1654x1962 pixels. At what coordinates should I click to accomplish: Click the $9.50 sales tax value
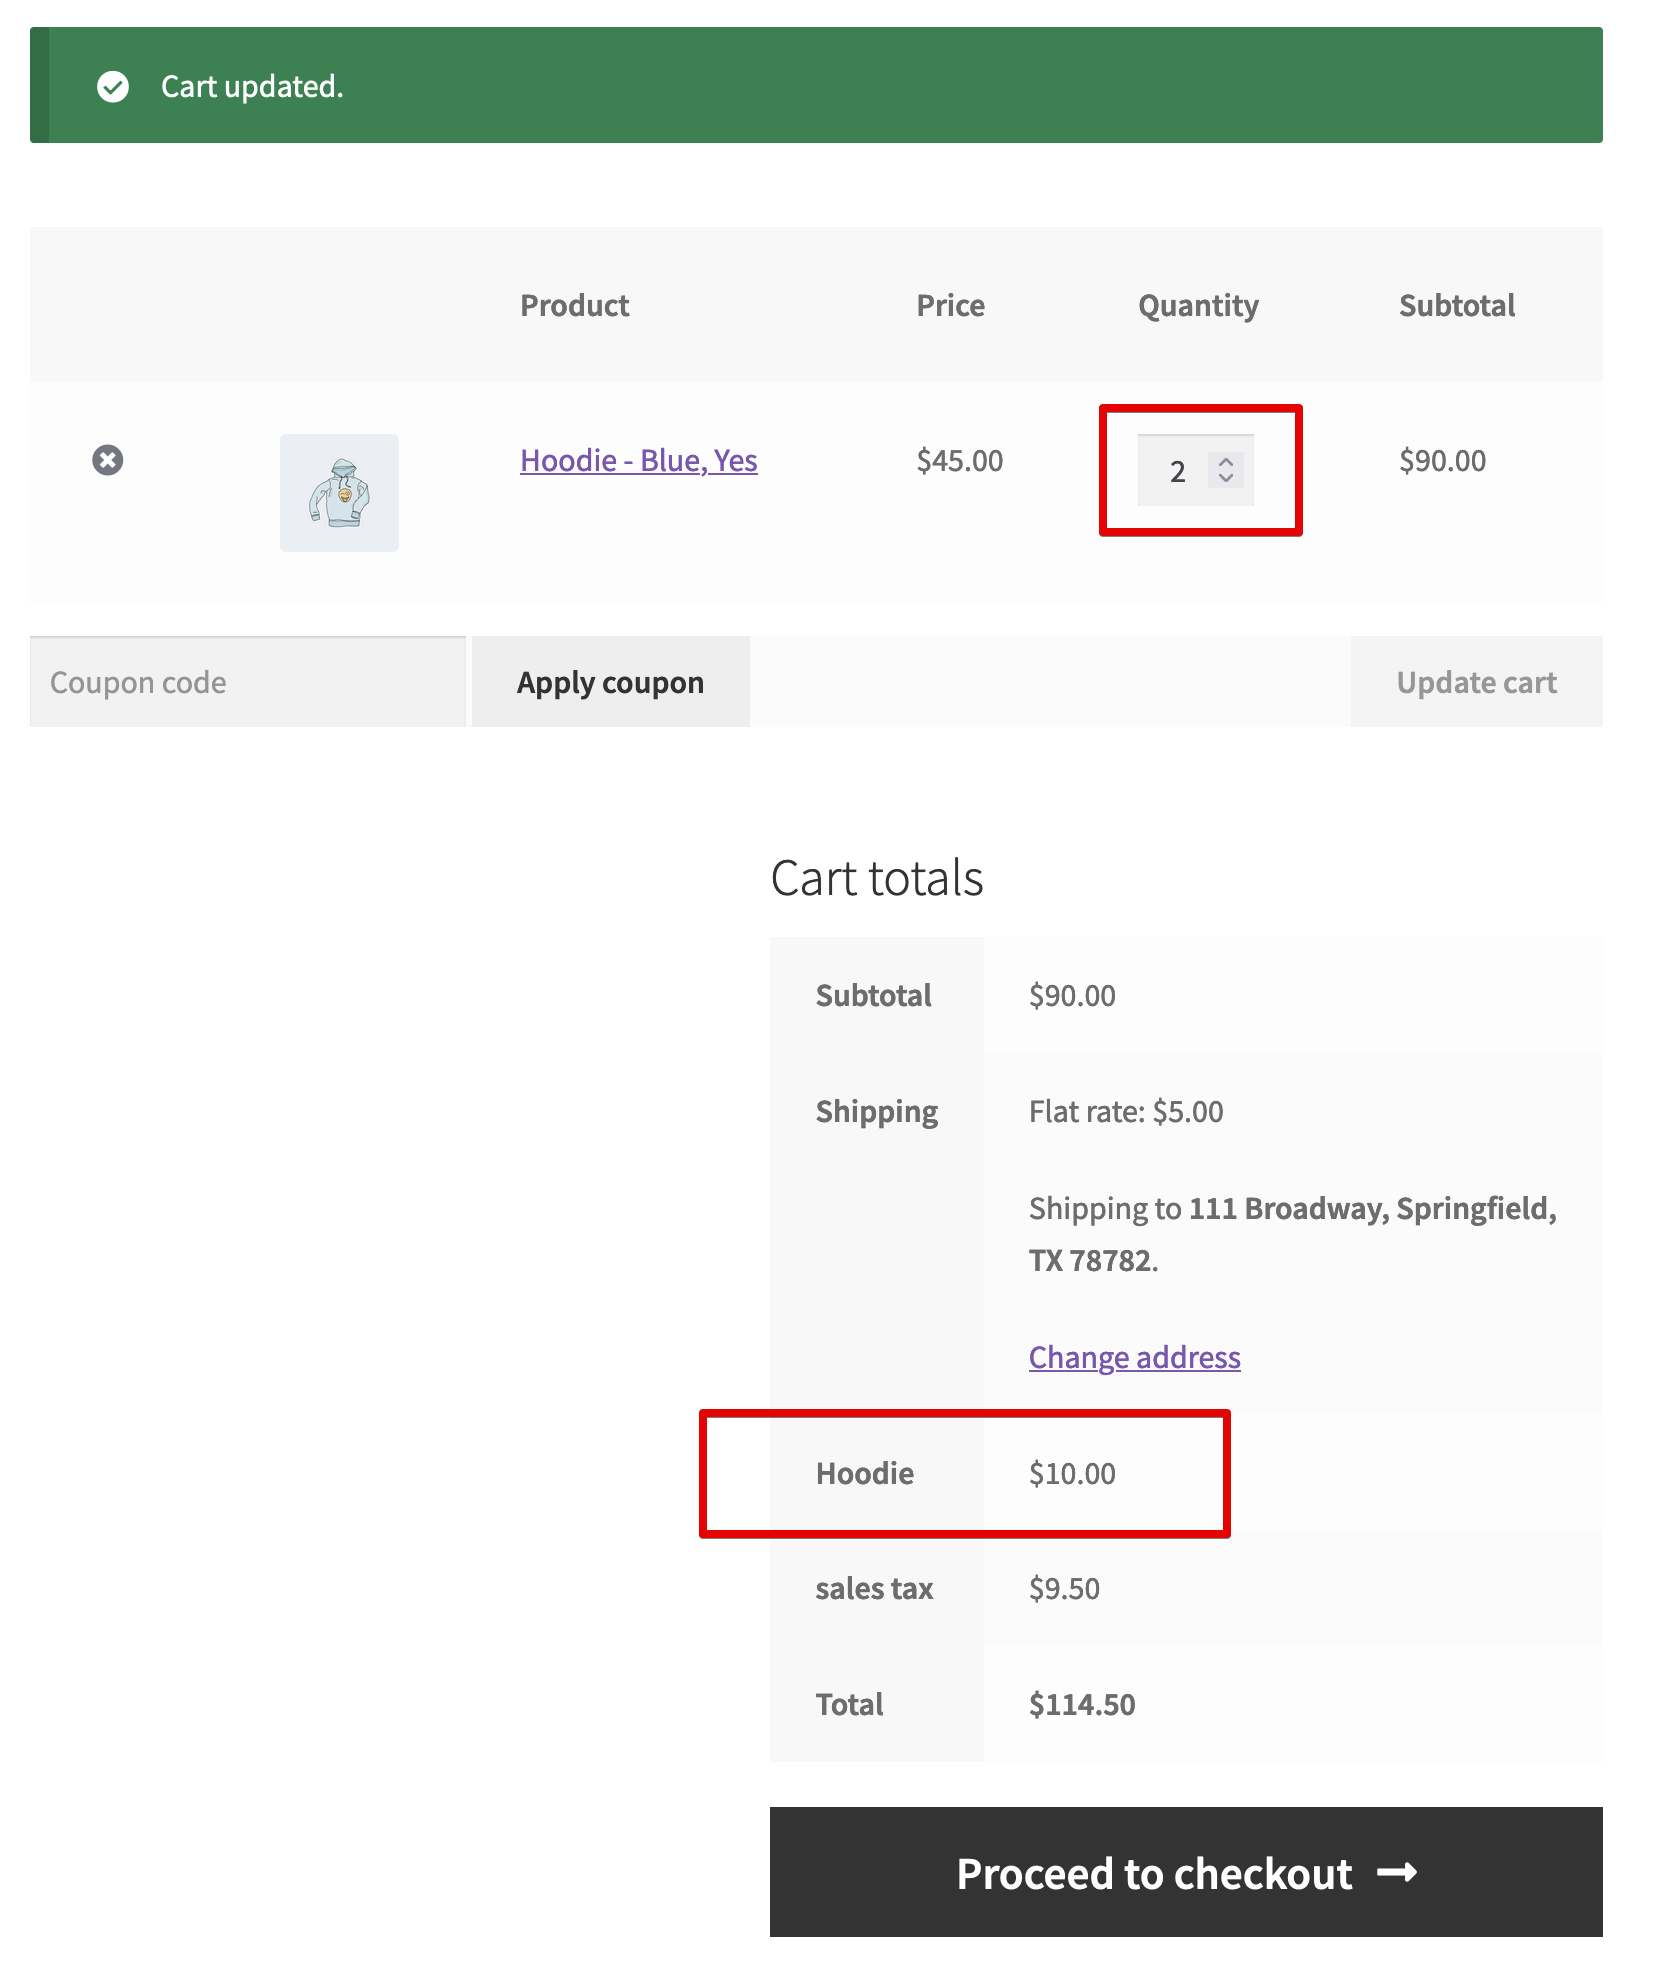[1064, 1588]
